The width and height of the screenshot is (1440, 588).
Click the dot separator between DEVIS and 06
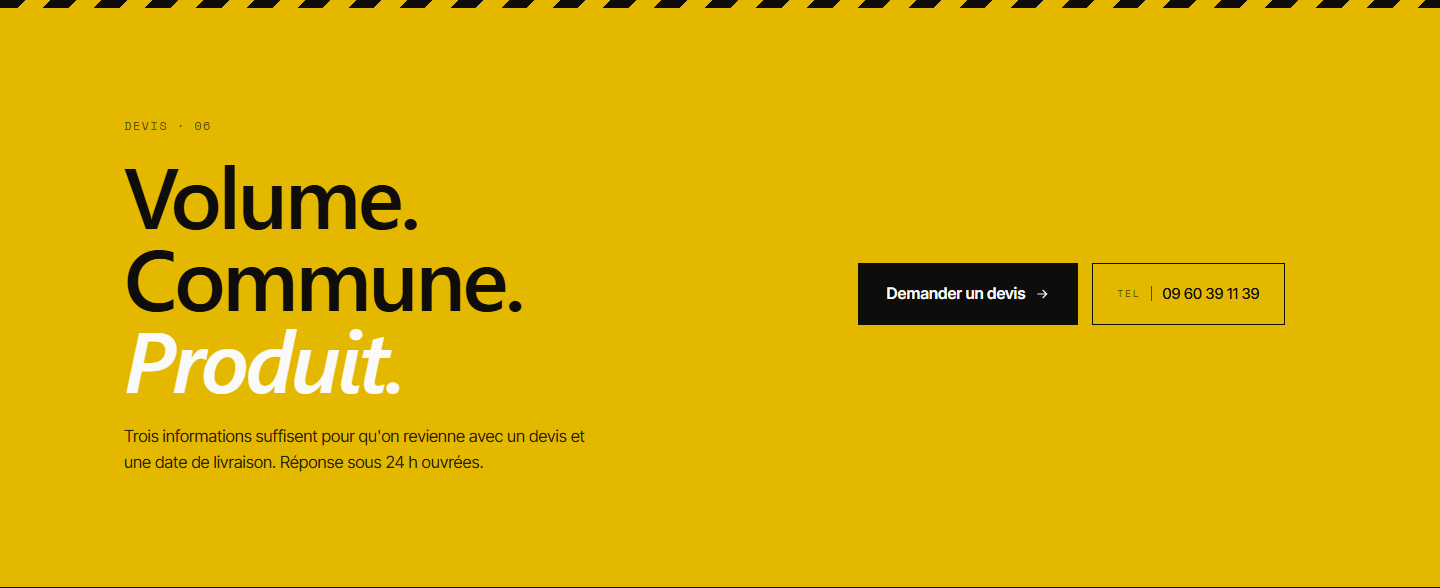coord(181,126)
